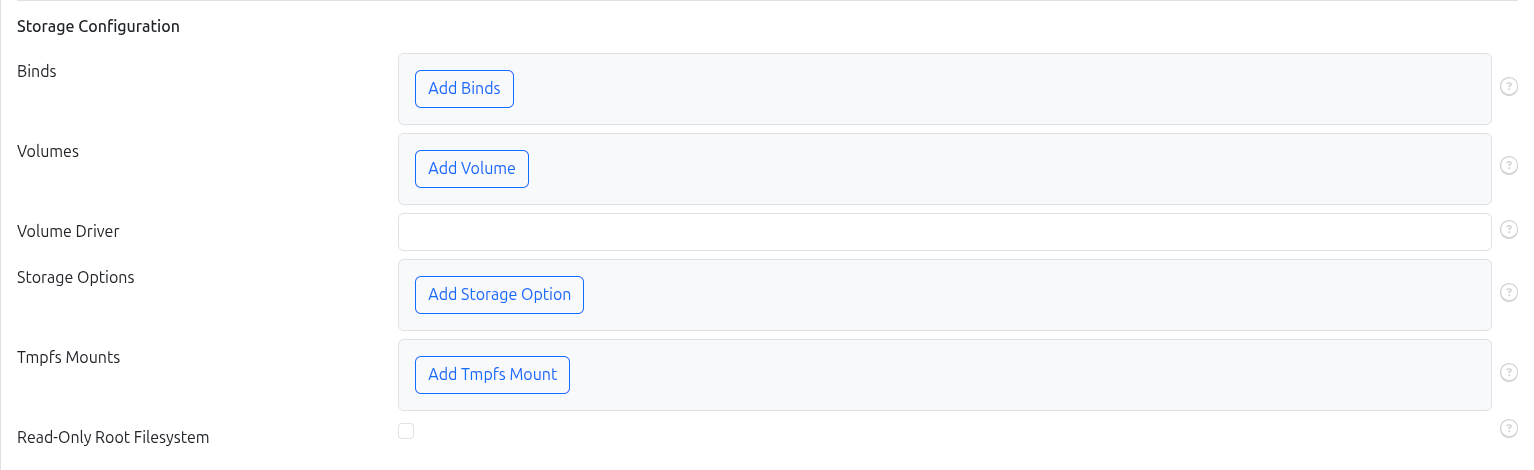Show help tooltip for Volumes
This screenshot has height=470, width=1534.
[x=1509, y=167]
